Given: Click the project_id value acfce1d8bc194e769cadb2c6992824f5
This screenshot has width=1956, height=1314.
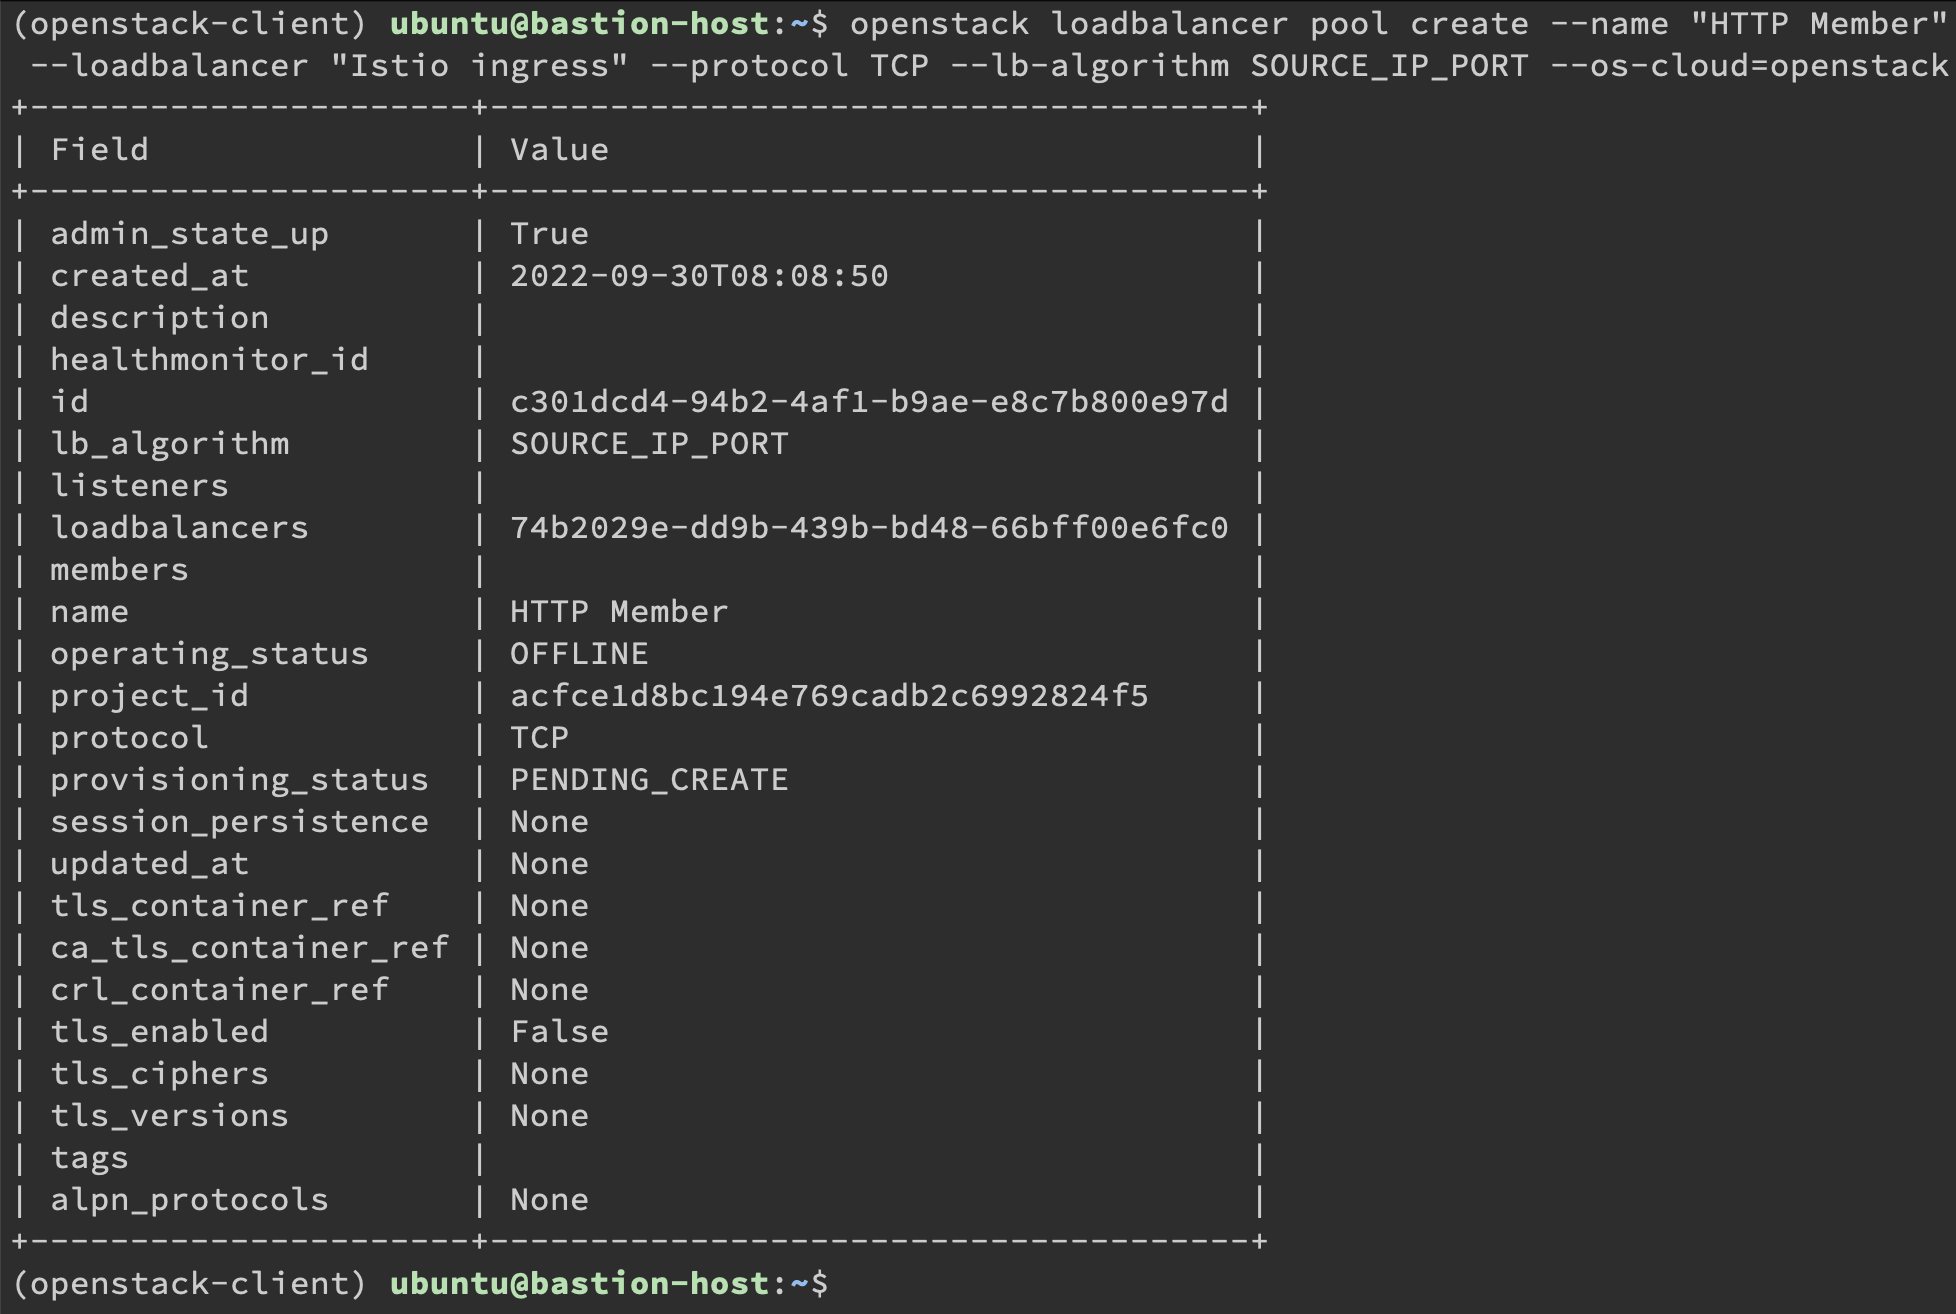Looking at the screenshot, I should coord(829,696).
